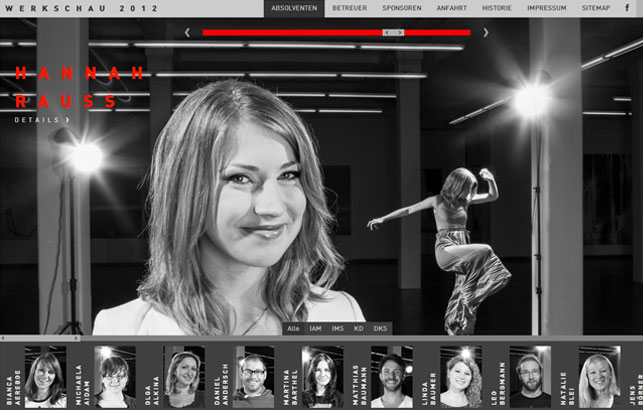Open the Historie page
Screen dimensions: 643x410
tap(497, 8)
